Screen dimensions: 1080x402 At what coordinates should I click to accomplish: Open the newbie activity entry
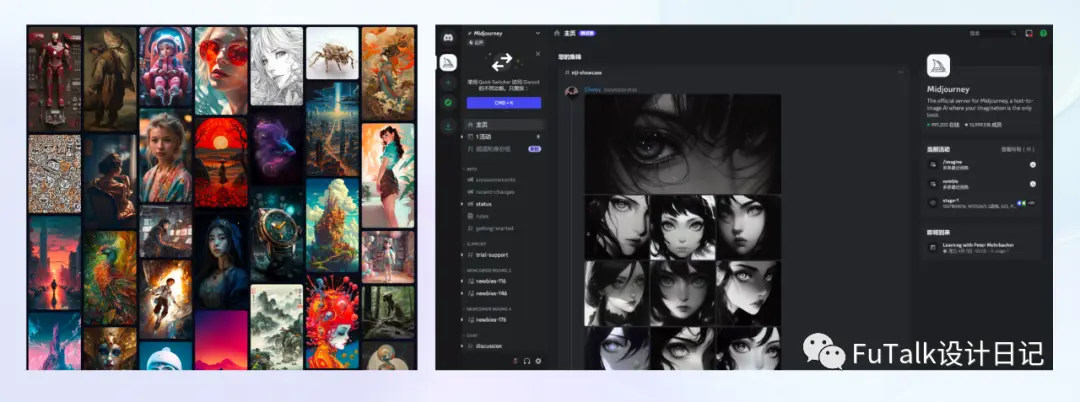point(982,184)
